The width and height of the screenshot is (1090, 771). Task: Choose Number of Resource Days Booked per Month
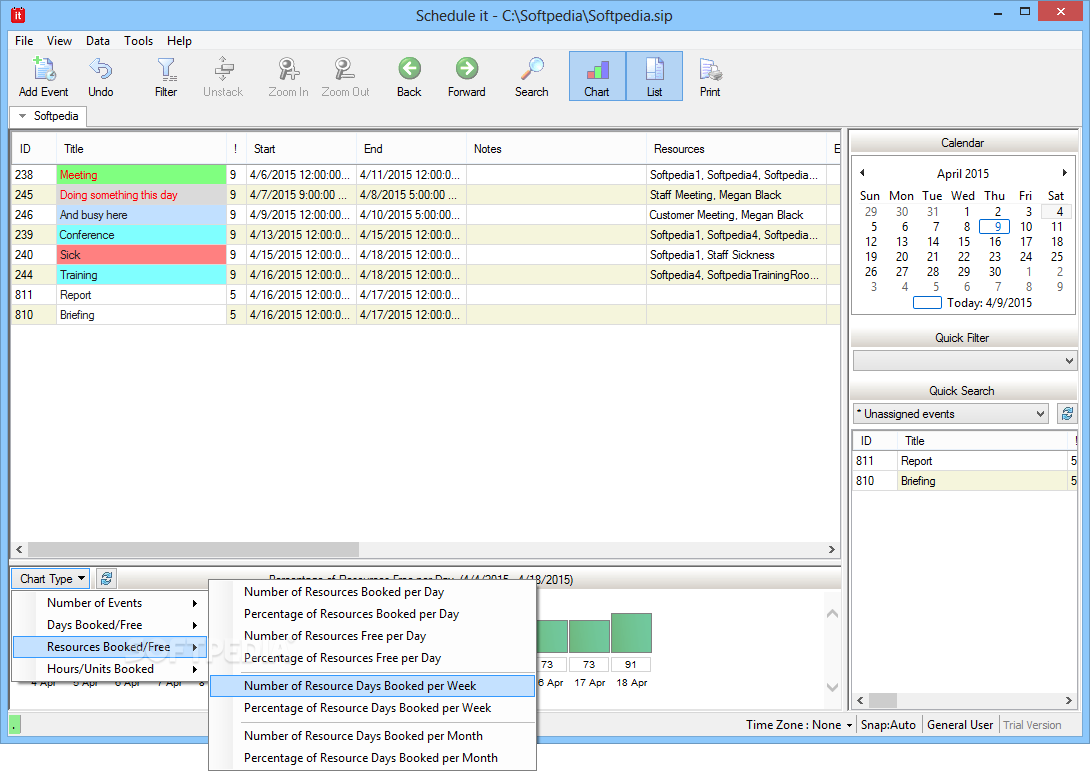[x=373, y=736]
